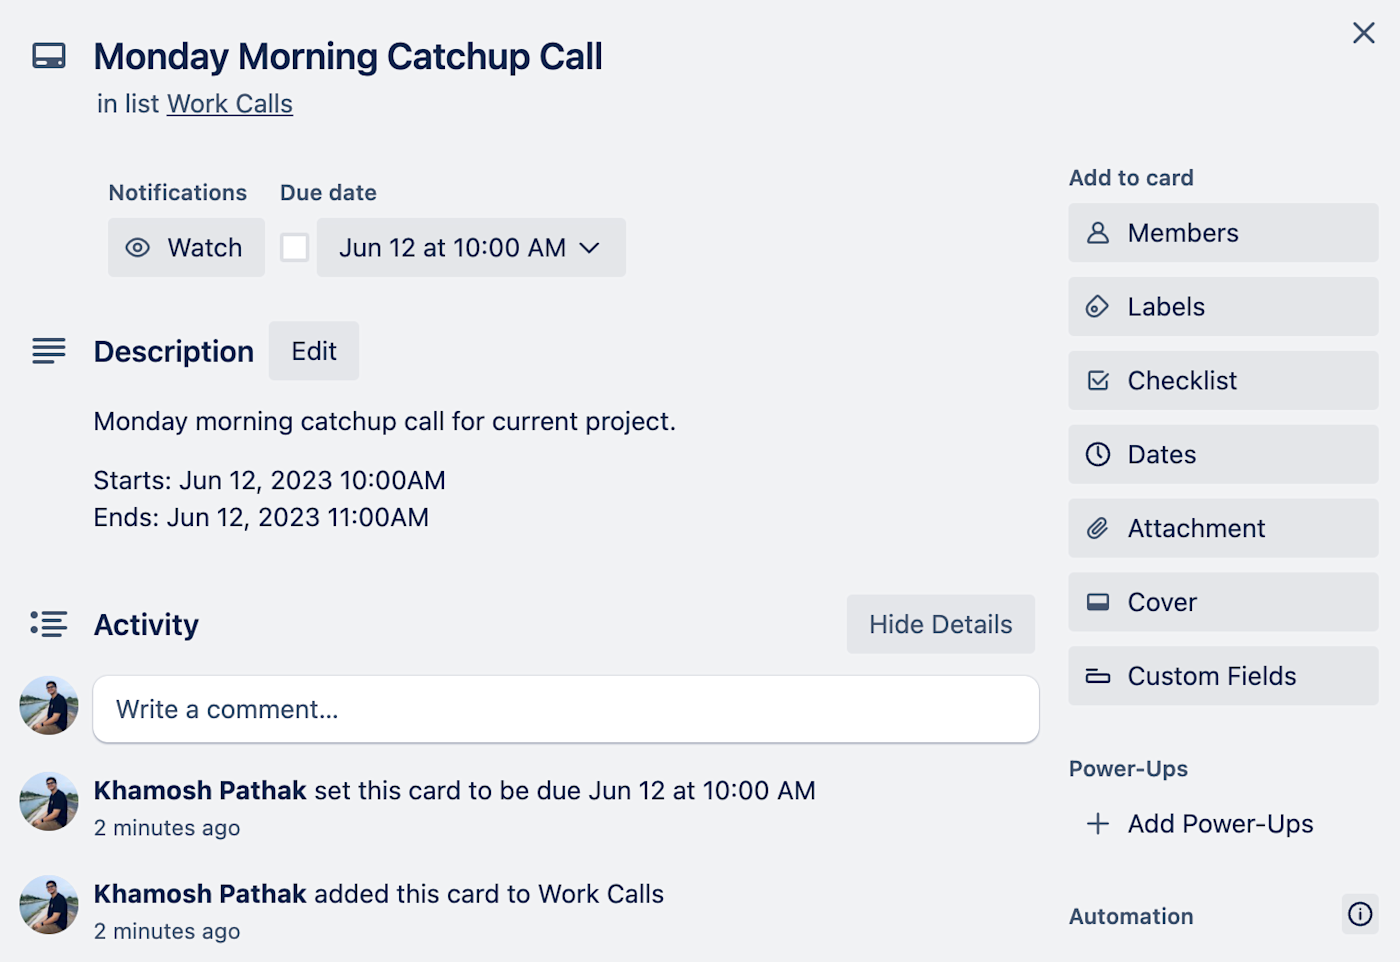Click the plus icon for Add Power-Ups

[x=1098, y=824]
